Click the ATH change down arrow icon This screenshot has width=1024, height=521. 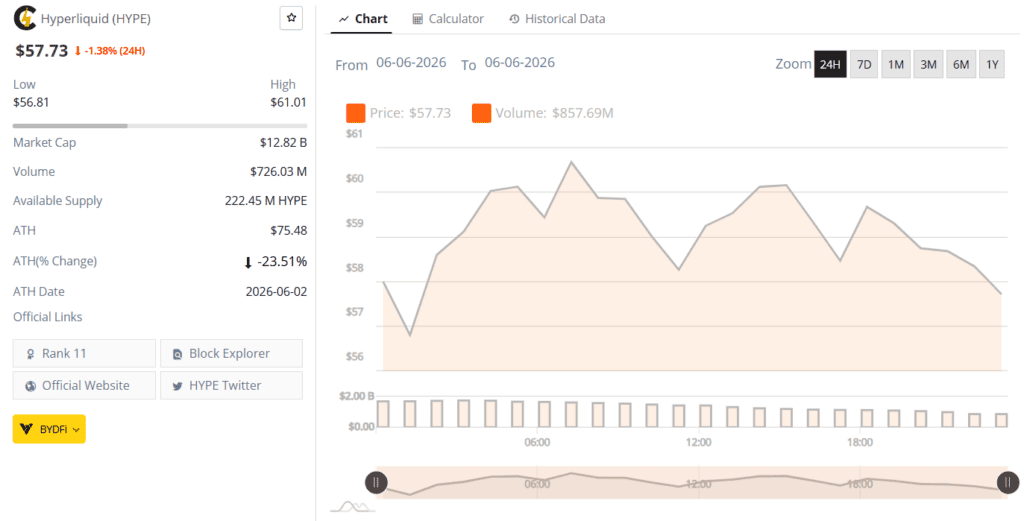(248, 262)
